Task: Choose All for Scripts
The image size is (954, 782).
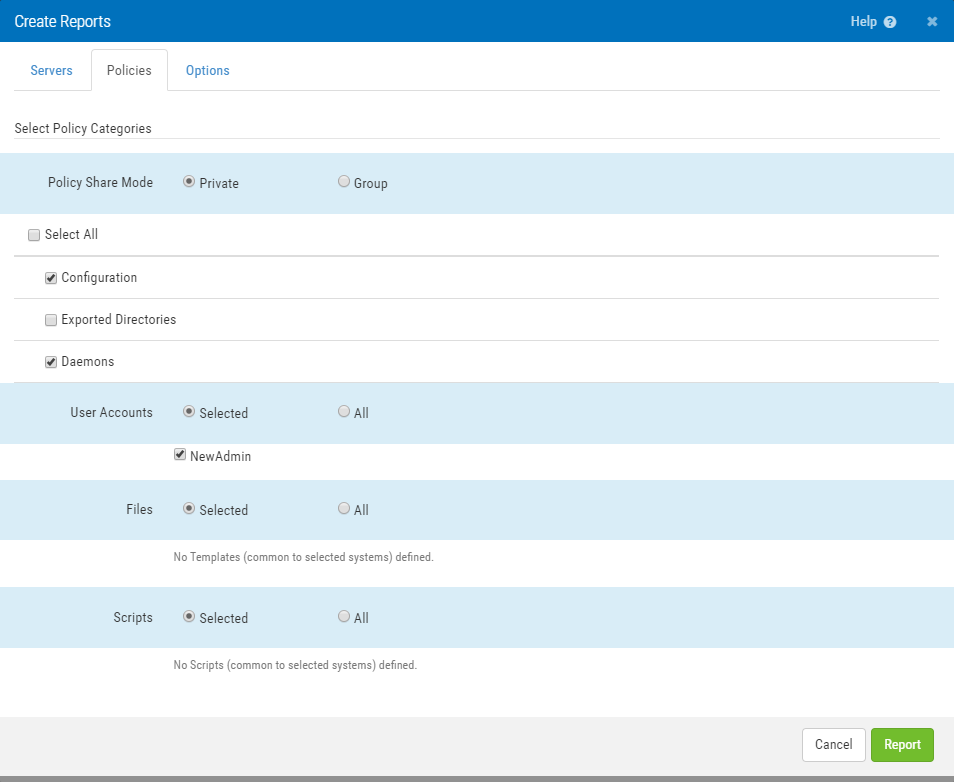Action: 344,617
